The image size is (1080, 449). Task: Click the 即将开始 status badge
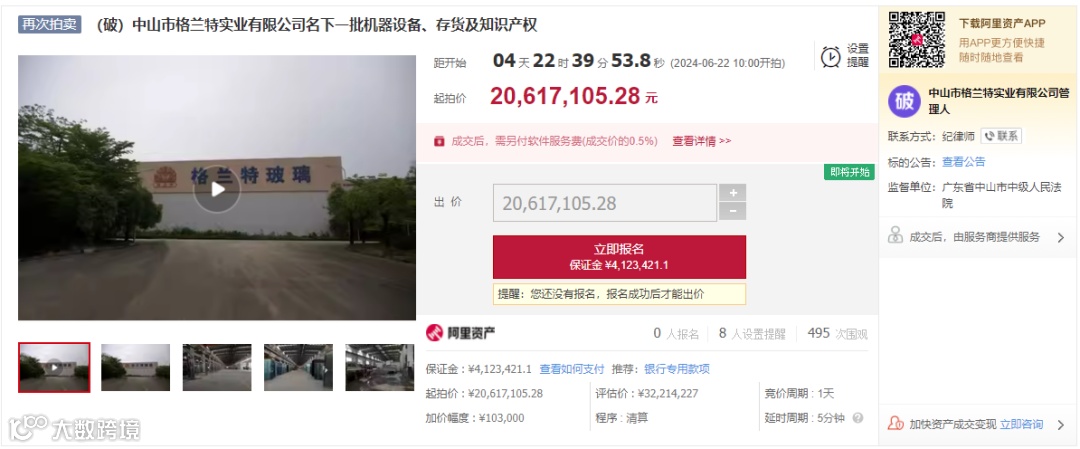point(849,172)
